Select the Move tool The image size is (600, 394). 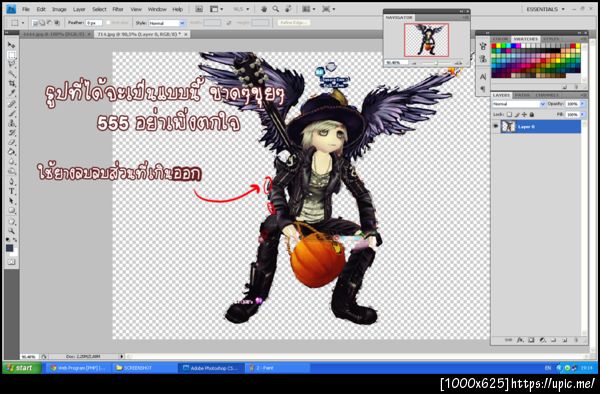(x=11, y=45)
